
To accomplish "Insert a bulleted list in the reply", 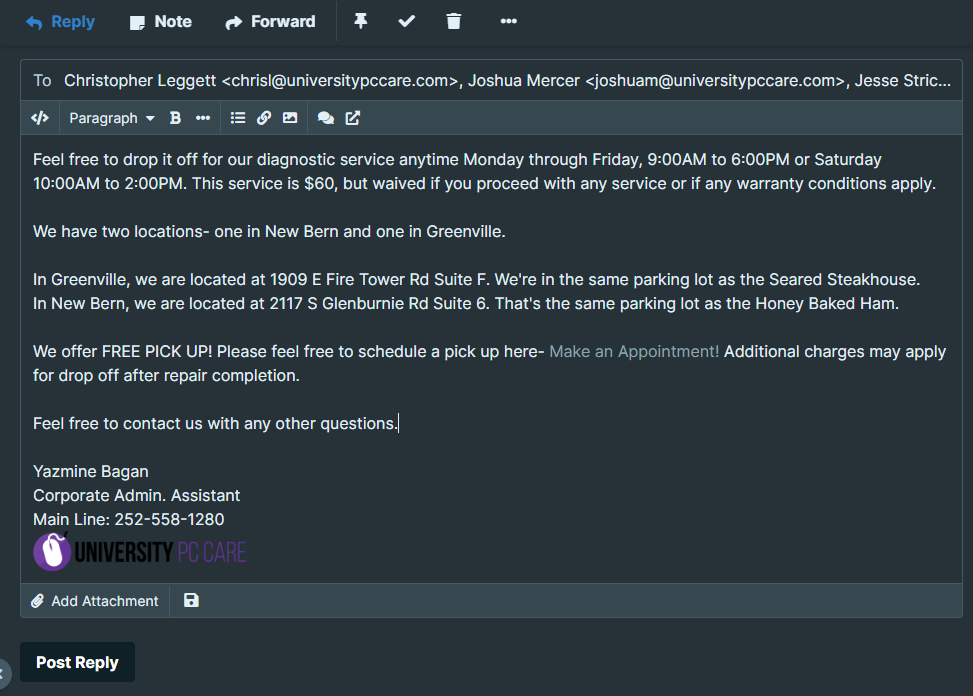I will (238, 118).
